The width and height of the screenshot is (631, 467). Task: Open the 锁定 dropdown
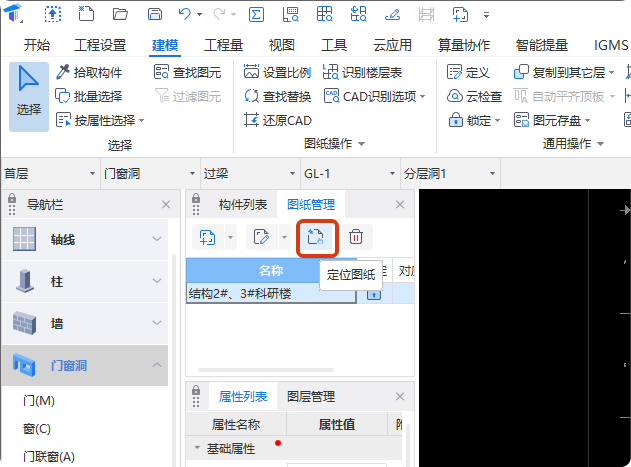[497, 120]
